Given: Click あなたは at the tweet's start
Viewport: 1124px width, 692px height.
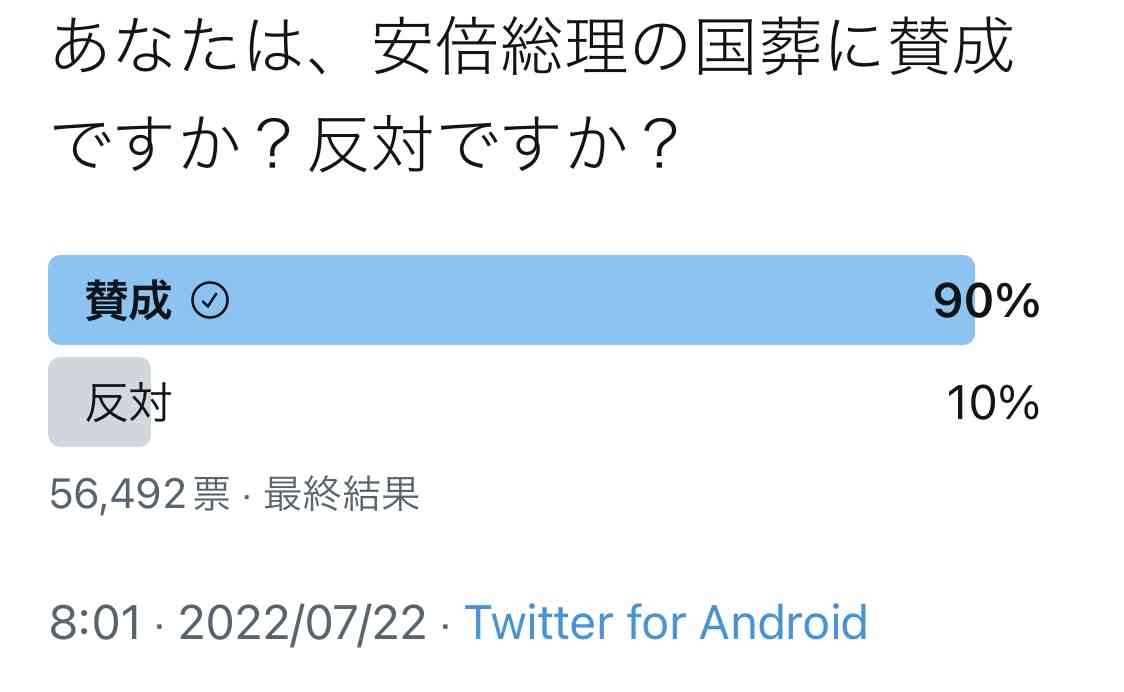Looking at the screenshot, I should click(178, 46).
